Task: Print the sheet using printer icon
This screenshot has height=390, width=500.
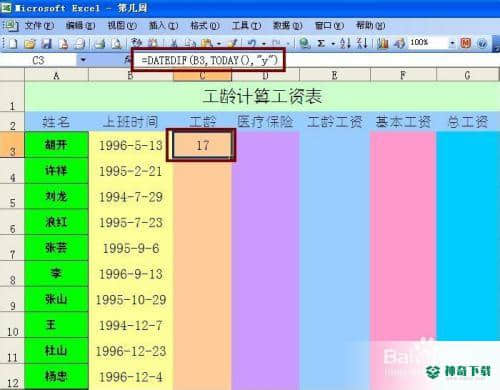Action: 100,43
